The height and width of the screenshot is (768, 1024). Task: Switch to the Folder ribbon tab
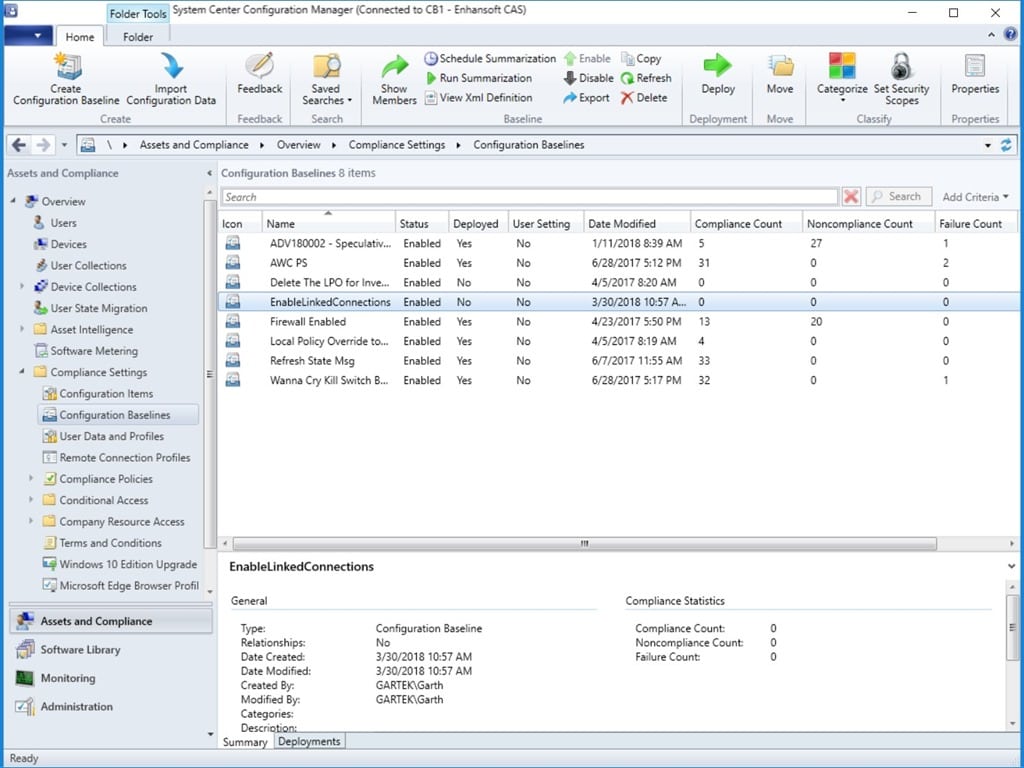click(x=138, y=37)
